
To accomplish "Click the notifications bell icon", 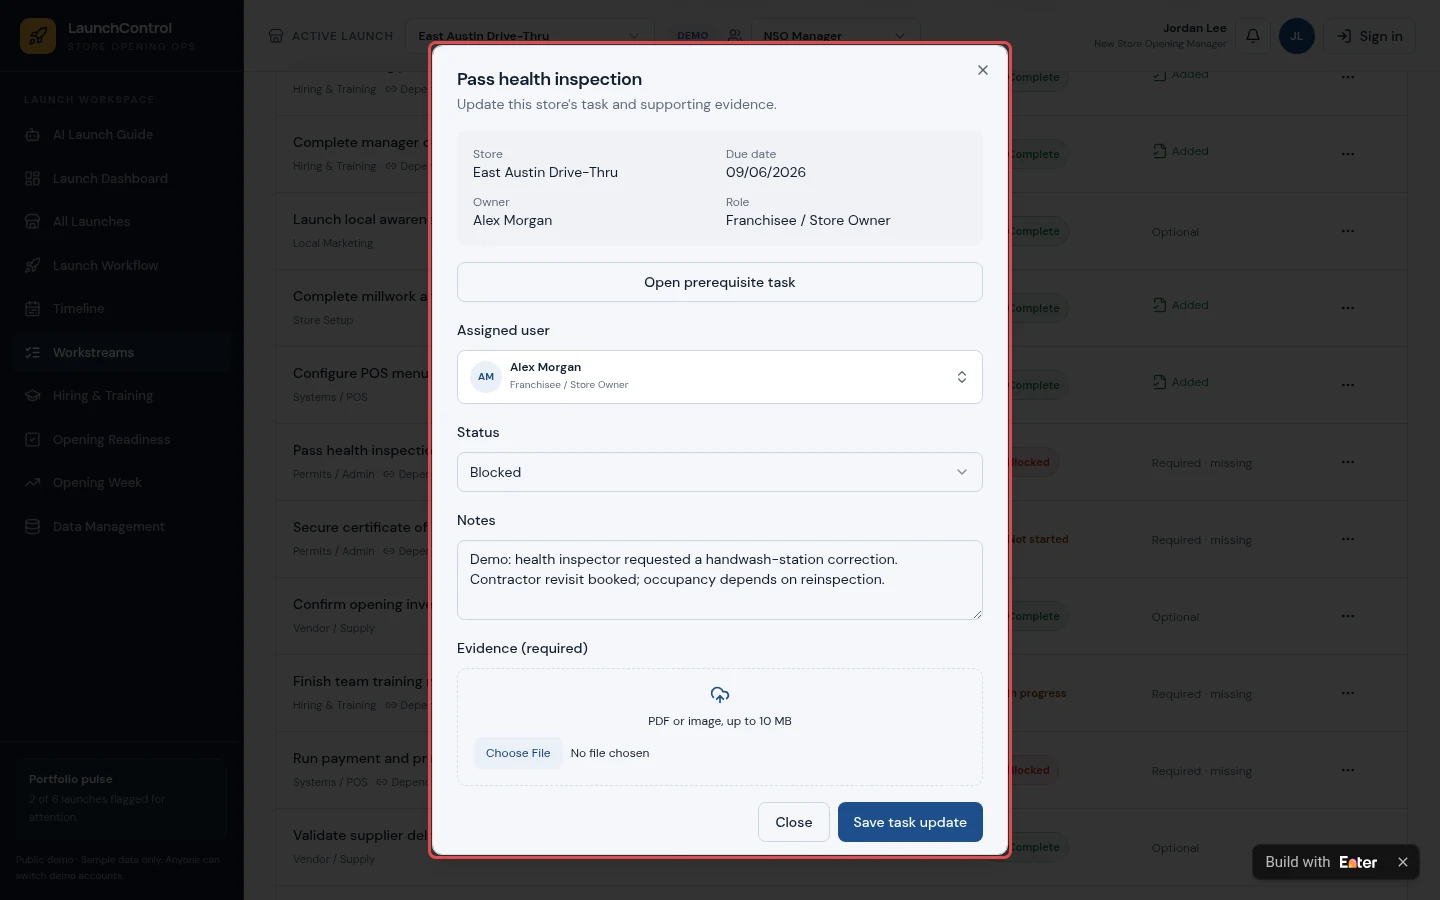I will pos(1253,36).
